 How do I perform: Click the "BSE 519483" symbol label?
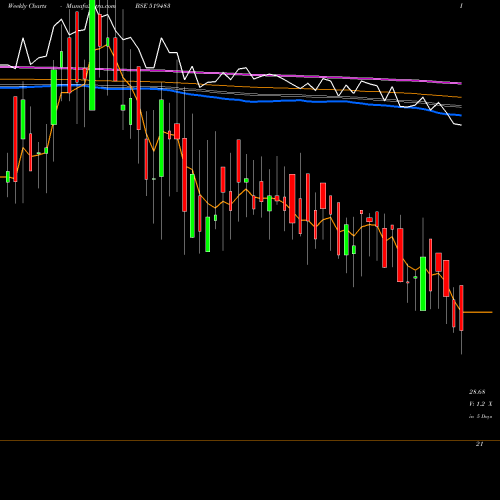click(x=153, y=6)
